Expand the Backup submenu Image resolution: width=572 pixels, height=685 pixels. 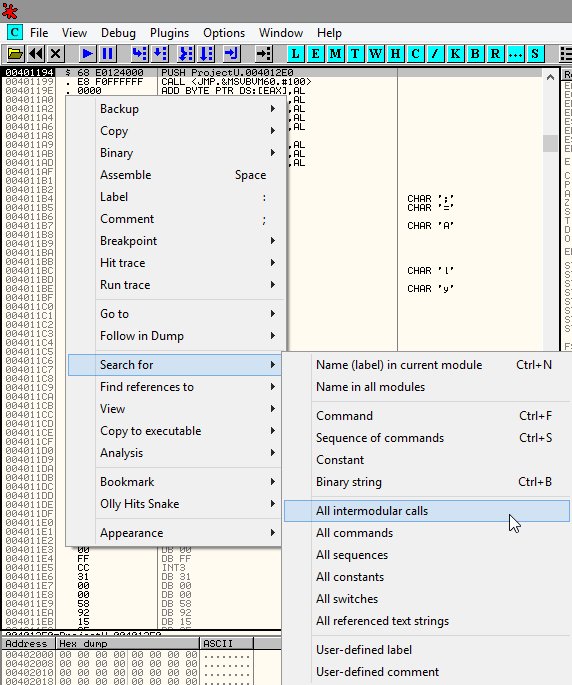point(176,109)
